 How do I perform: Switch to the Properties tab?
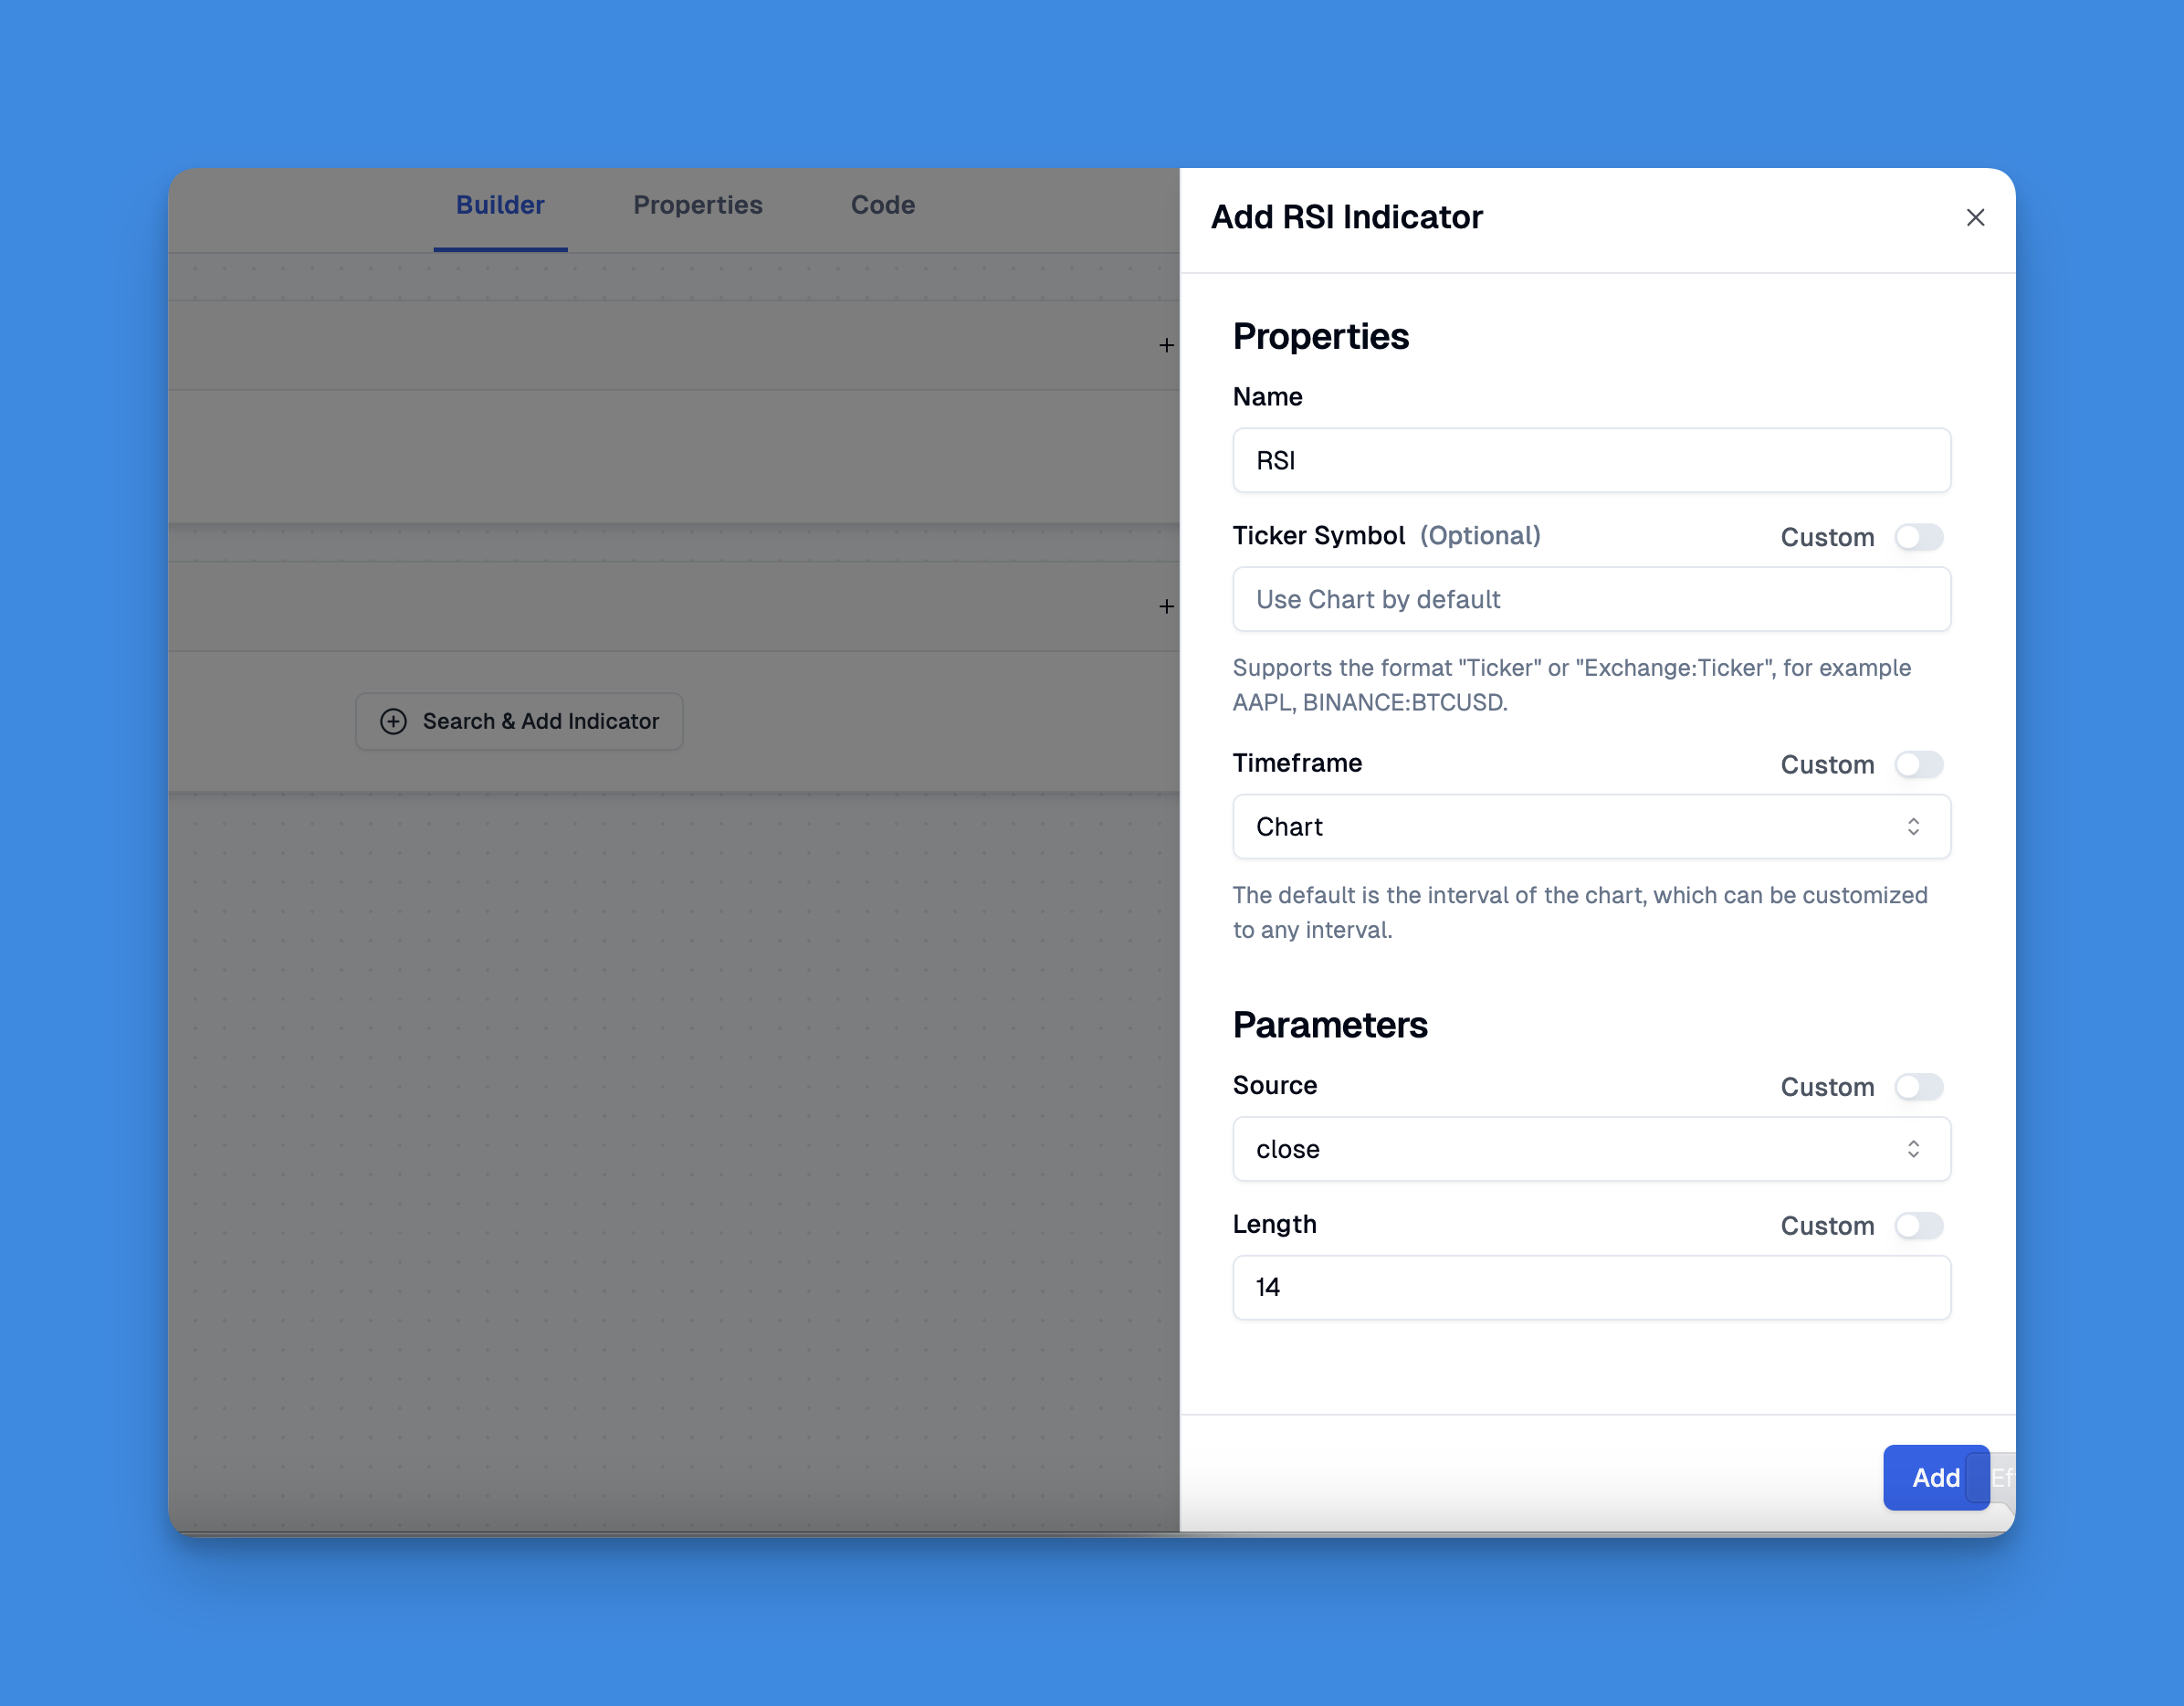tap(697, 204)
